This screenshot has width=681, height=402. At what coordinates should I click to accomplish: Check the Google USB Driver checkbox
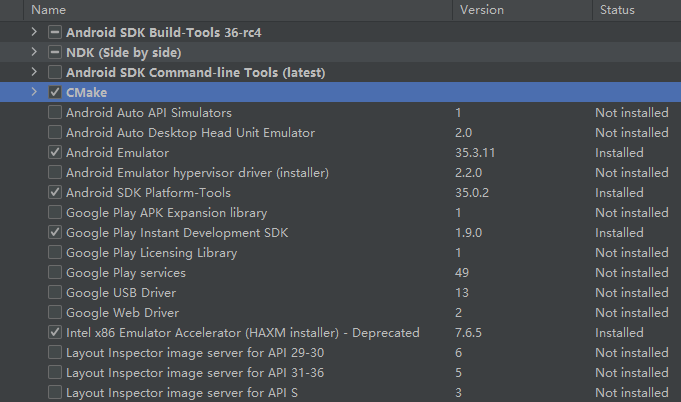pos(55,293)
